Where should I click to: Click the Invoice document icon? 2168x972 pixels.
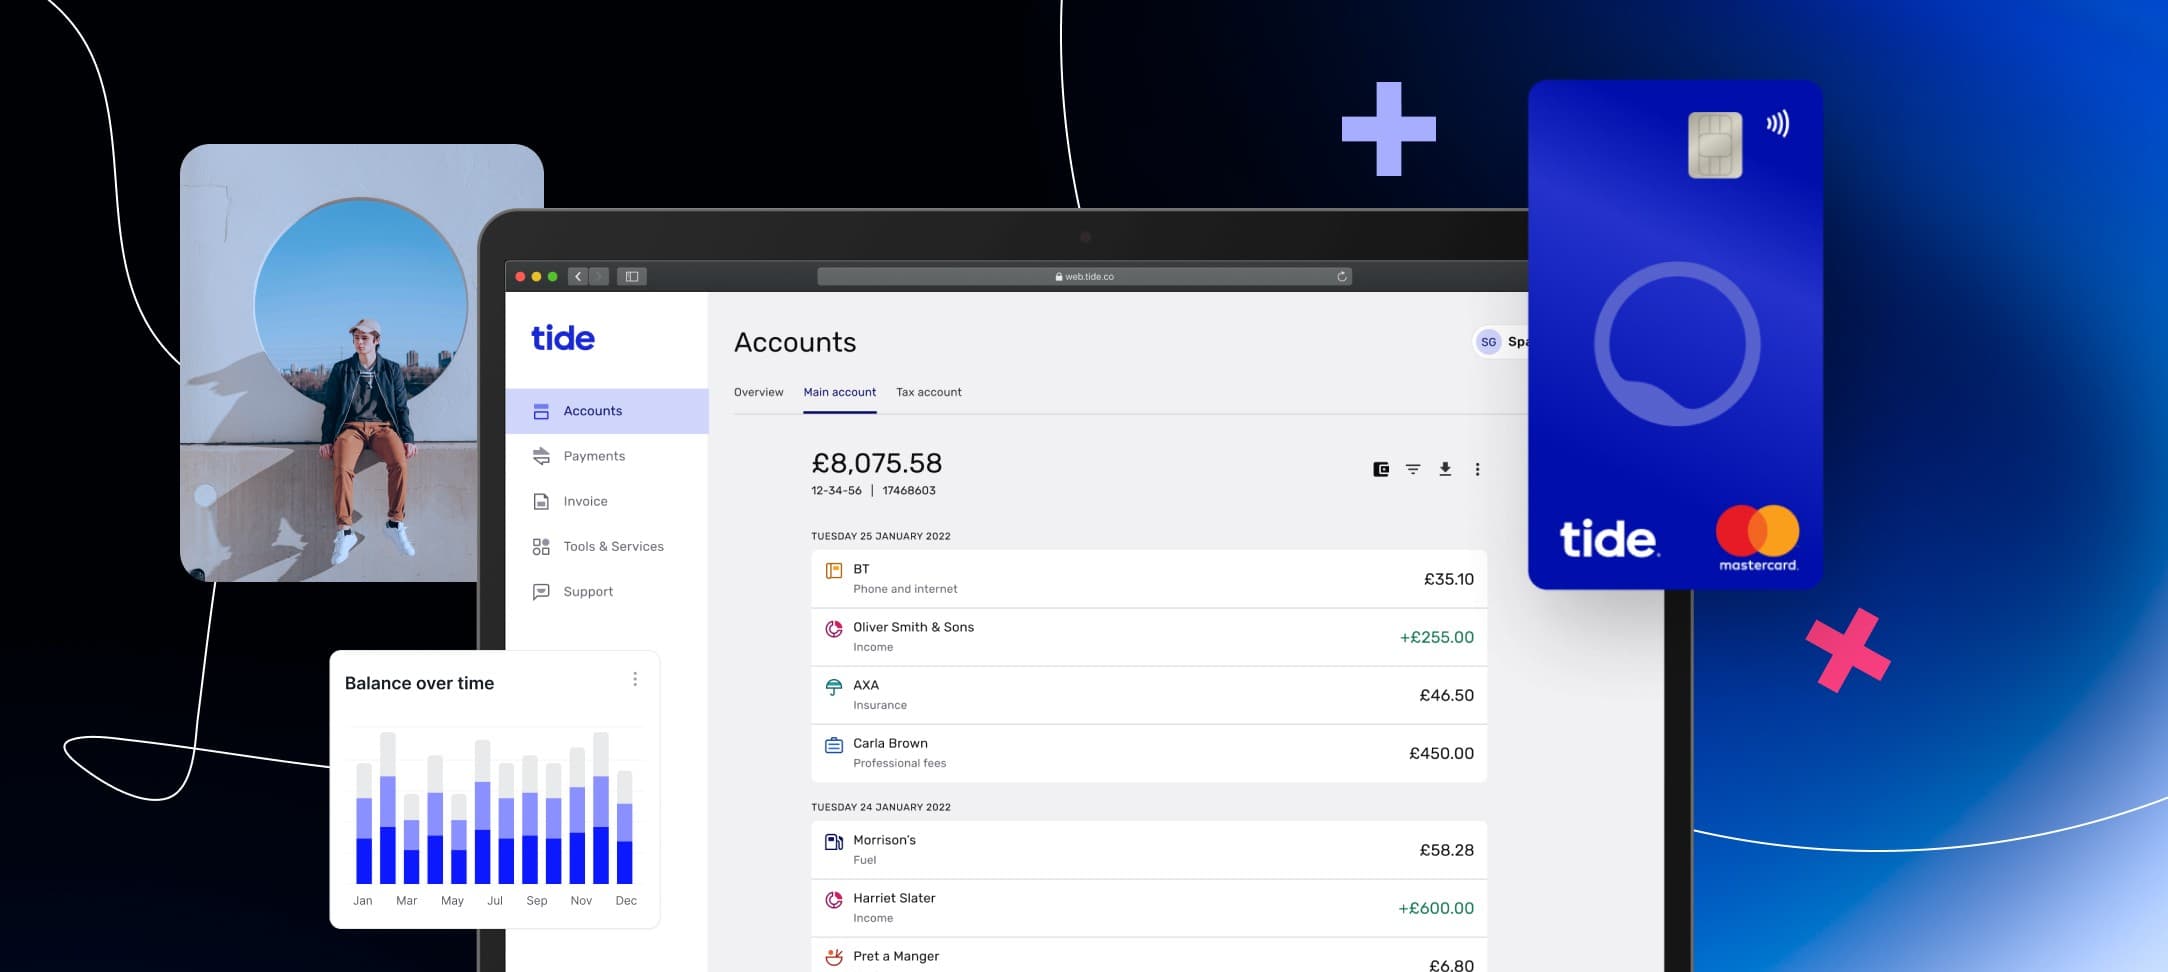[x=541, y=501]
